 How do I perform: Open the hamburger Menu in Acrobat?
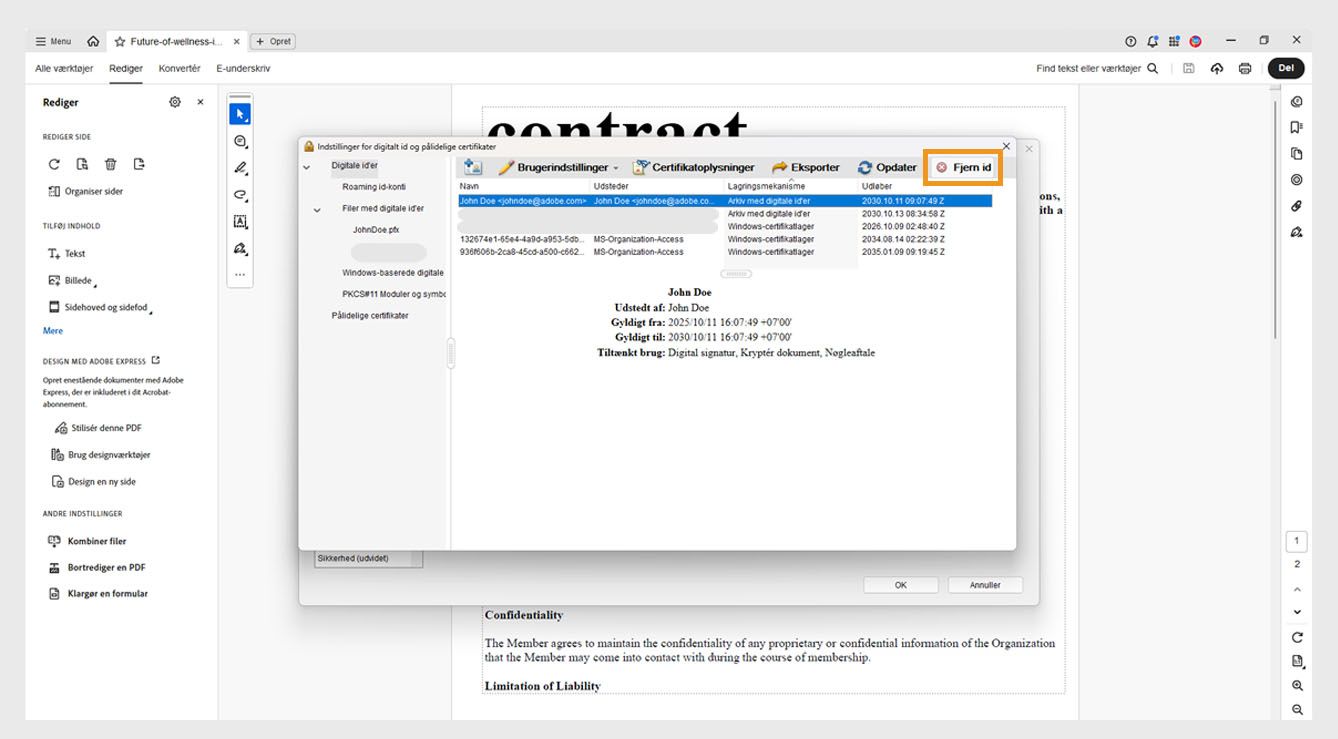(53, 41)
